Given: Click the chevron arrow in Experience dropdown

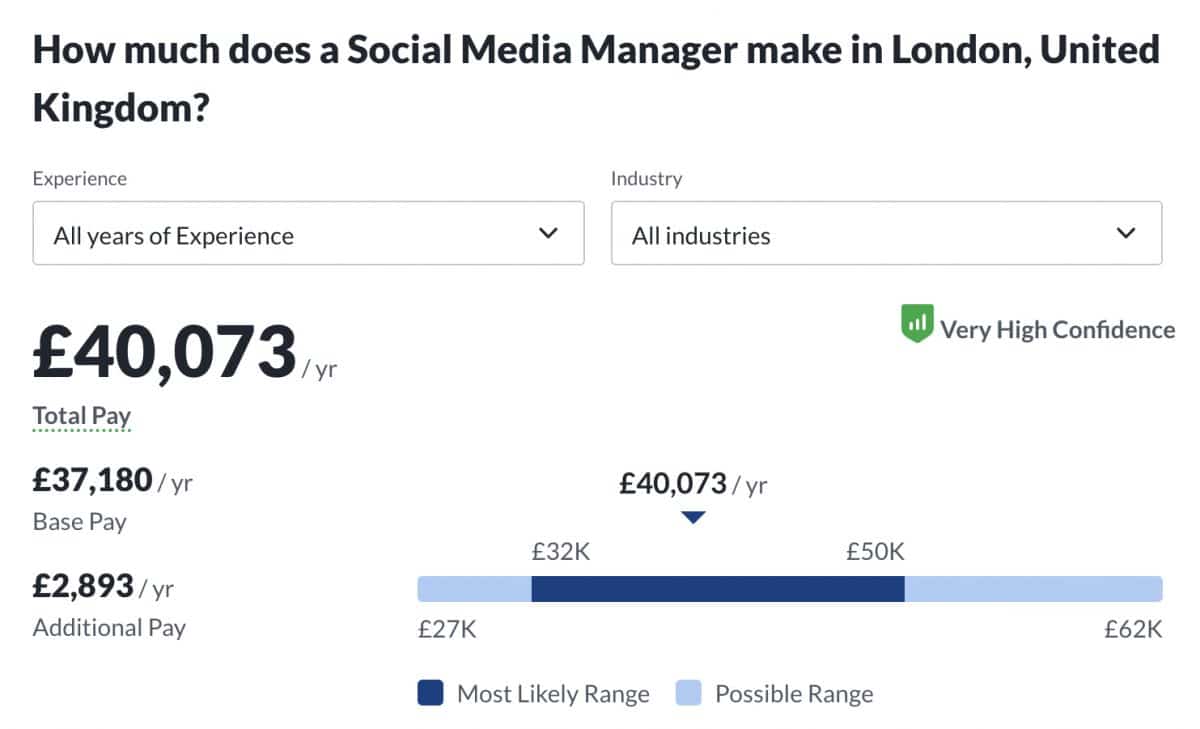Looking at the screenshot, I should click(x=548, y=233).
